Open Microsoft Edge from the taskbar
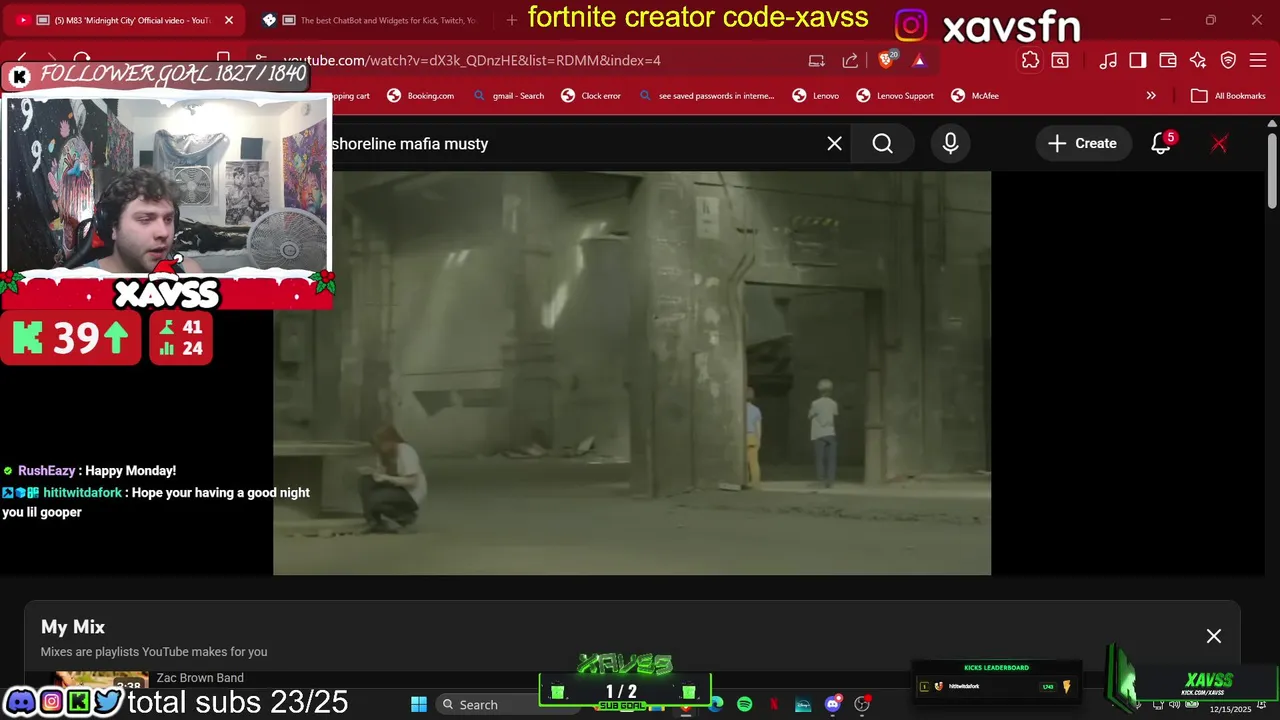The height and width of the screenshot is (720, 1280). [716, 704]
